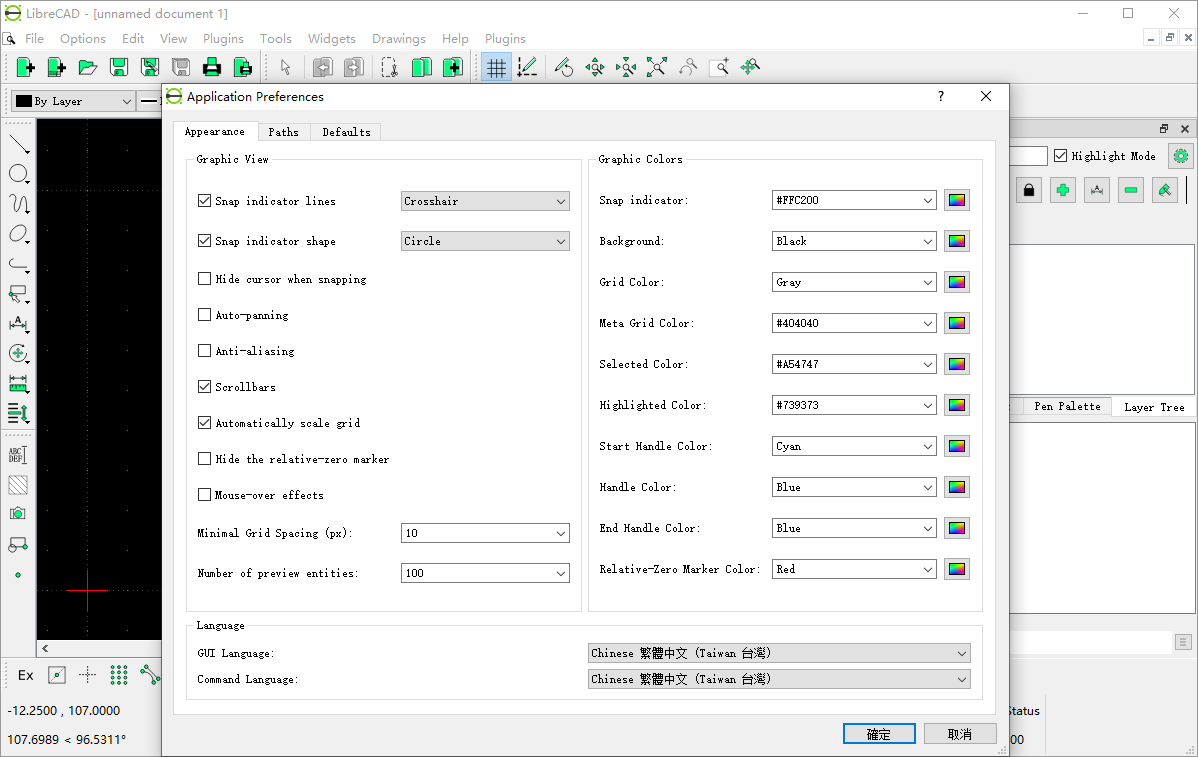Open the GUI Language dropdown
1198x757 pixels.
(x=779, y=653)
